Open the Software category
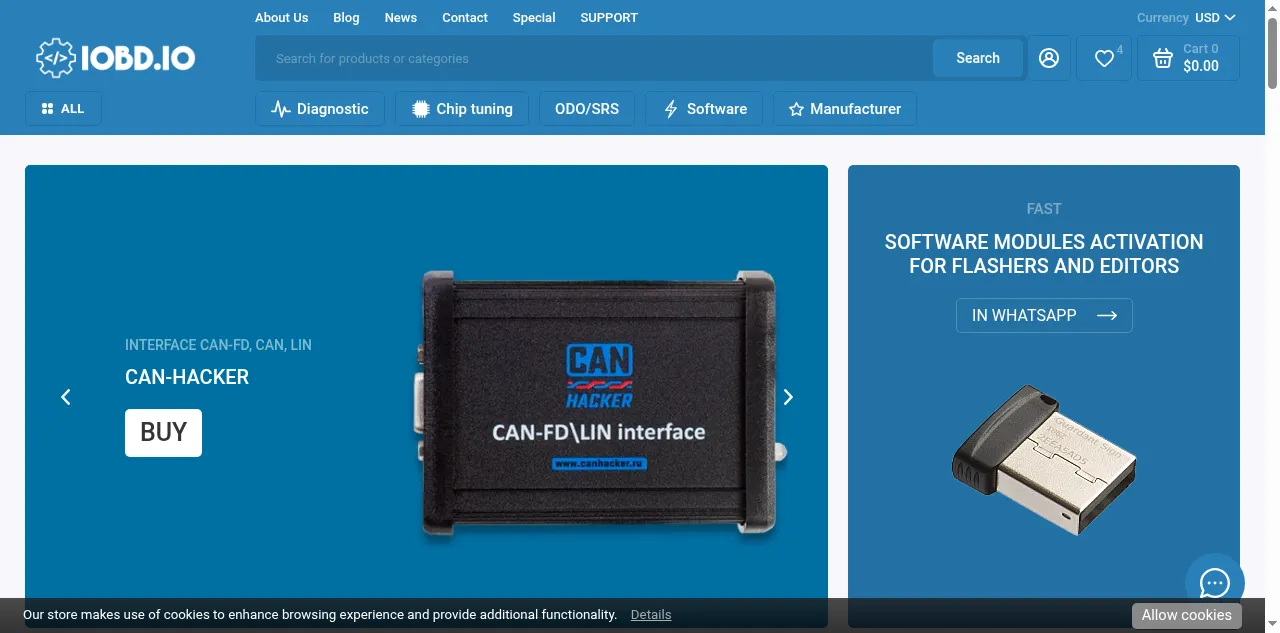Screen dimensions: 1280x633 click(x=704, y=109)
